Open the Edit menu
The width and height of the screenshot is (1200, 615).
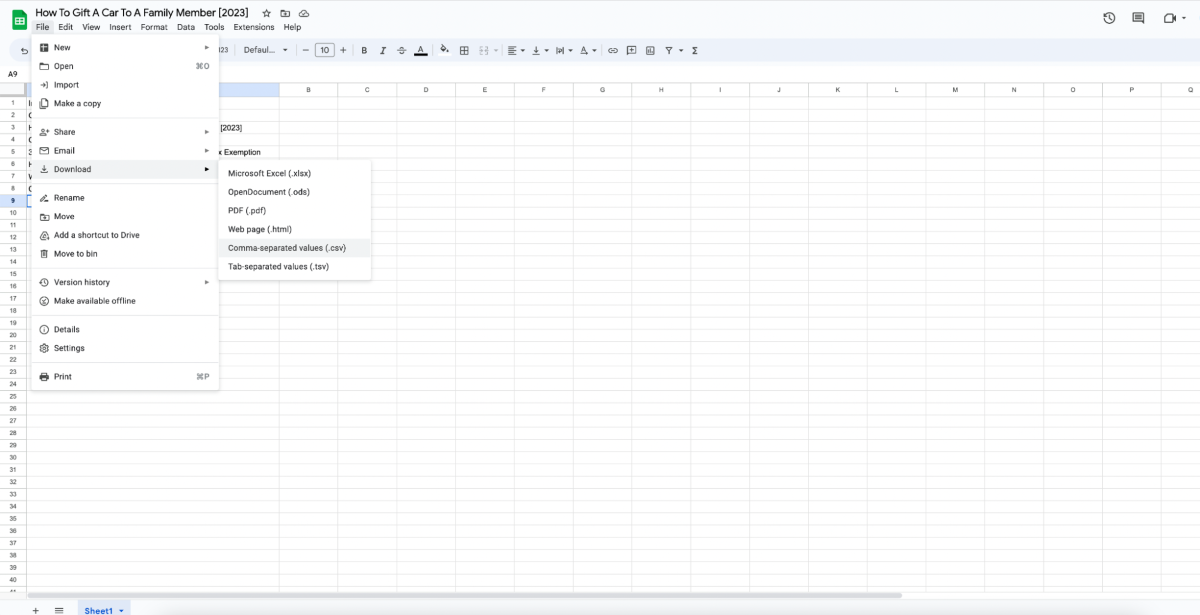point(65,27)
